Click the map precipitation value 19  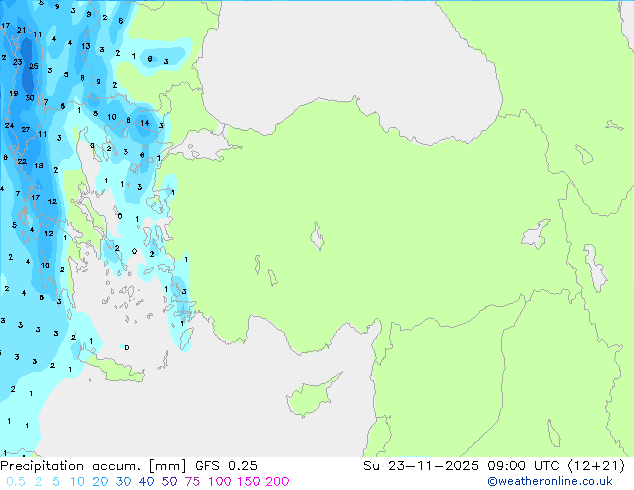14,94
